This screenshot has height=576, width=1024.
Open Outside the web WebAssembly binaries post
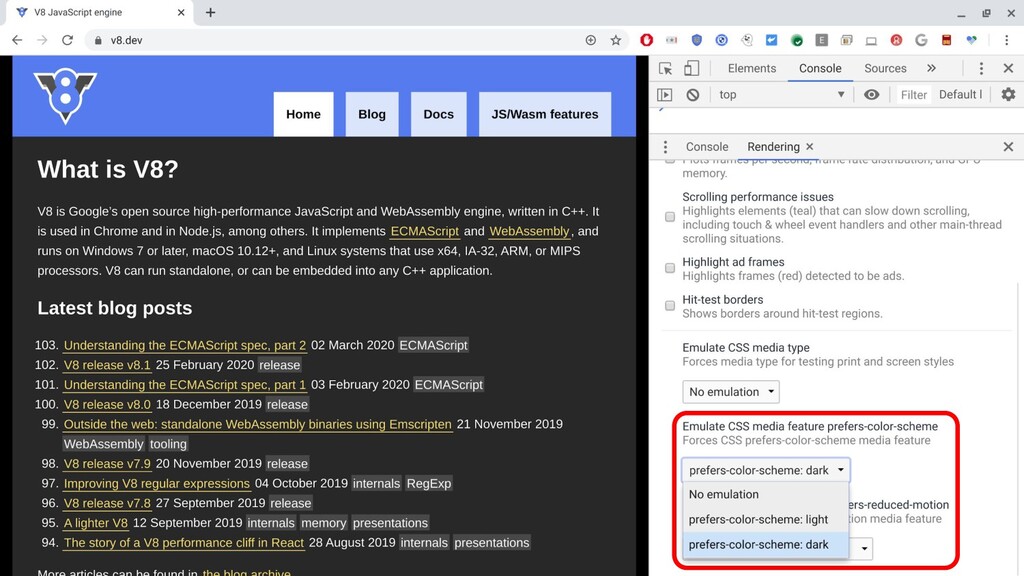[258, 424]
